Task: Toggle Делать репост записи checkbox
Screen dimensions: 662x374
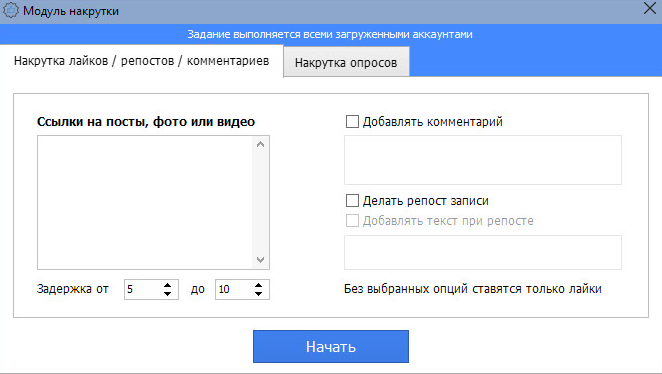Action: (352, 201)
